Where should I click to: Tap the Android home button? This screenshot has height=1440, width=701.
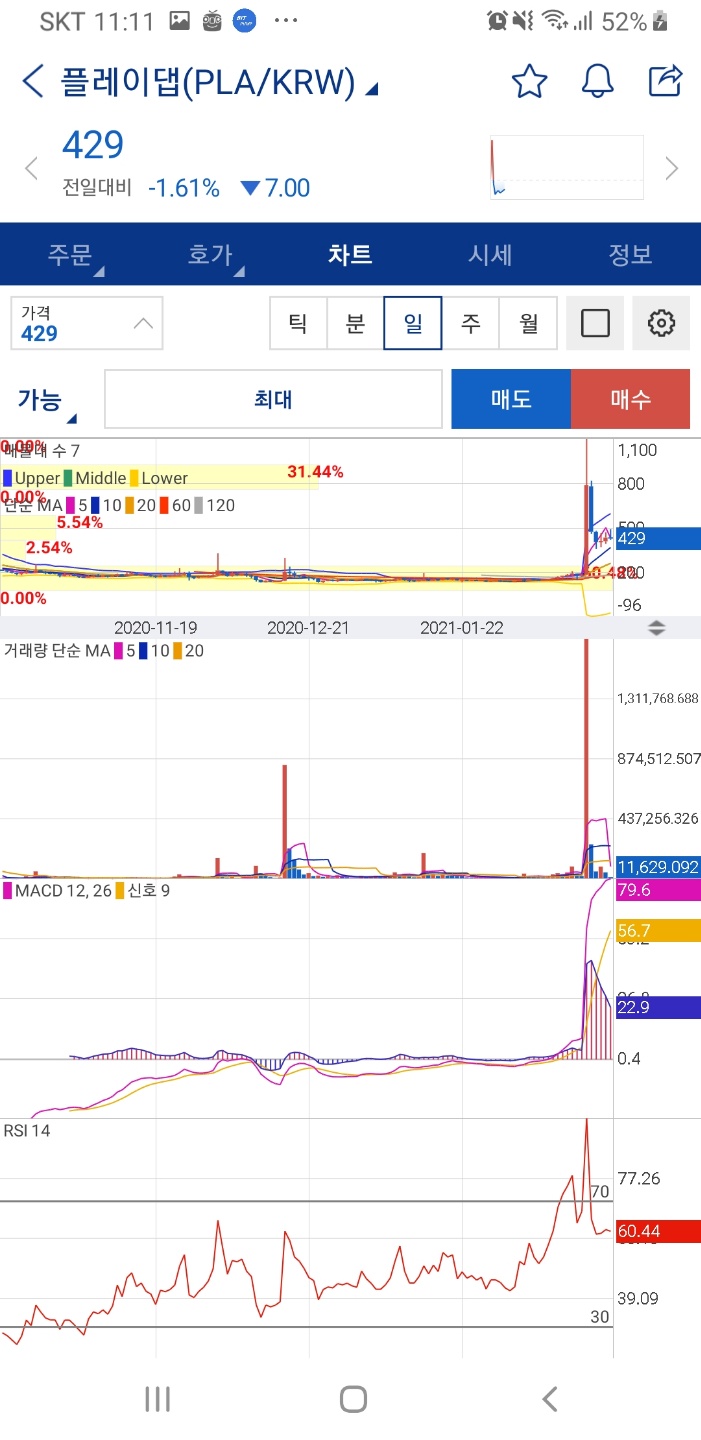tap(353, 1398)
